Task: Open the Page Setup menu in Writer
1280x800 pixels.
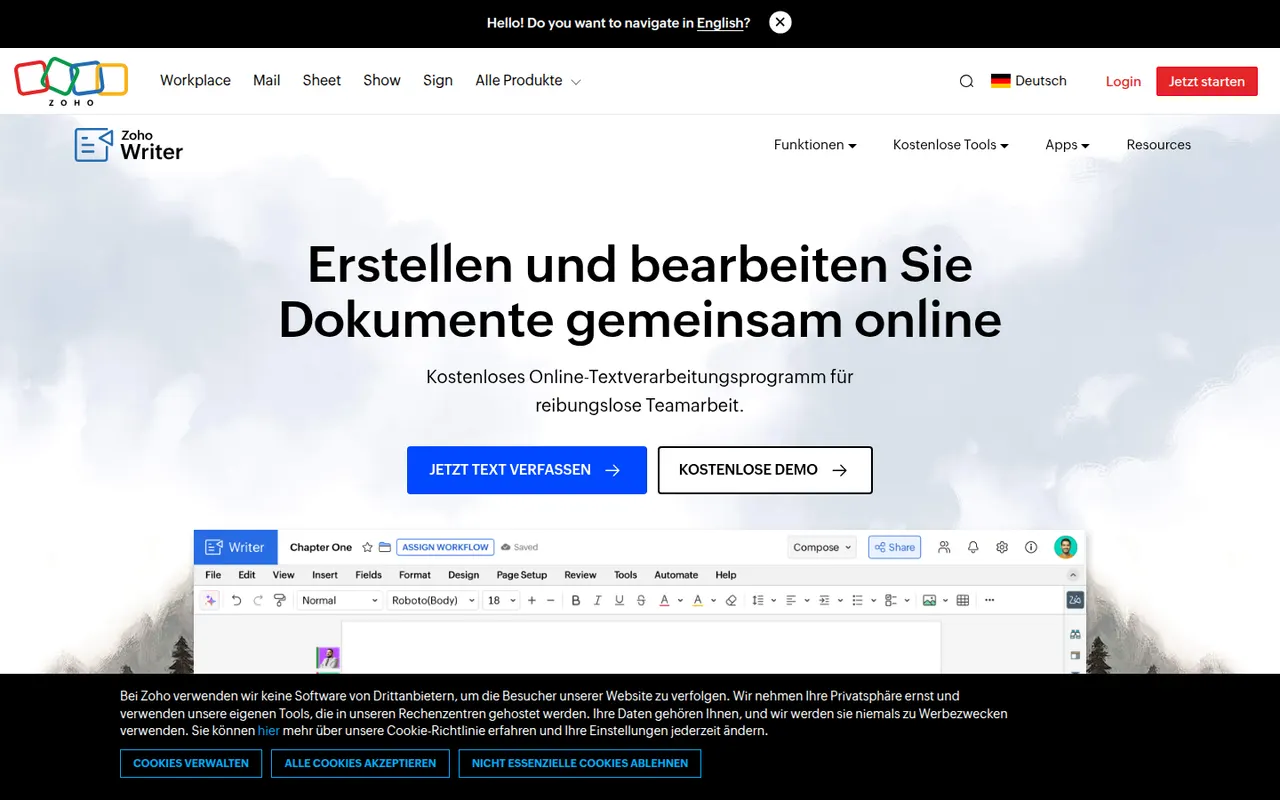Action: (x=522, y=575)
